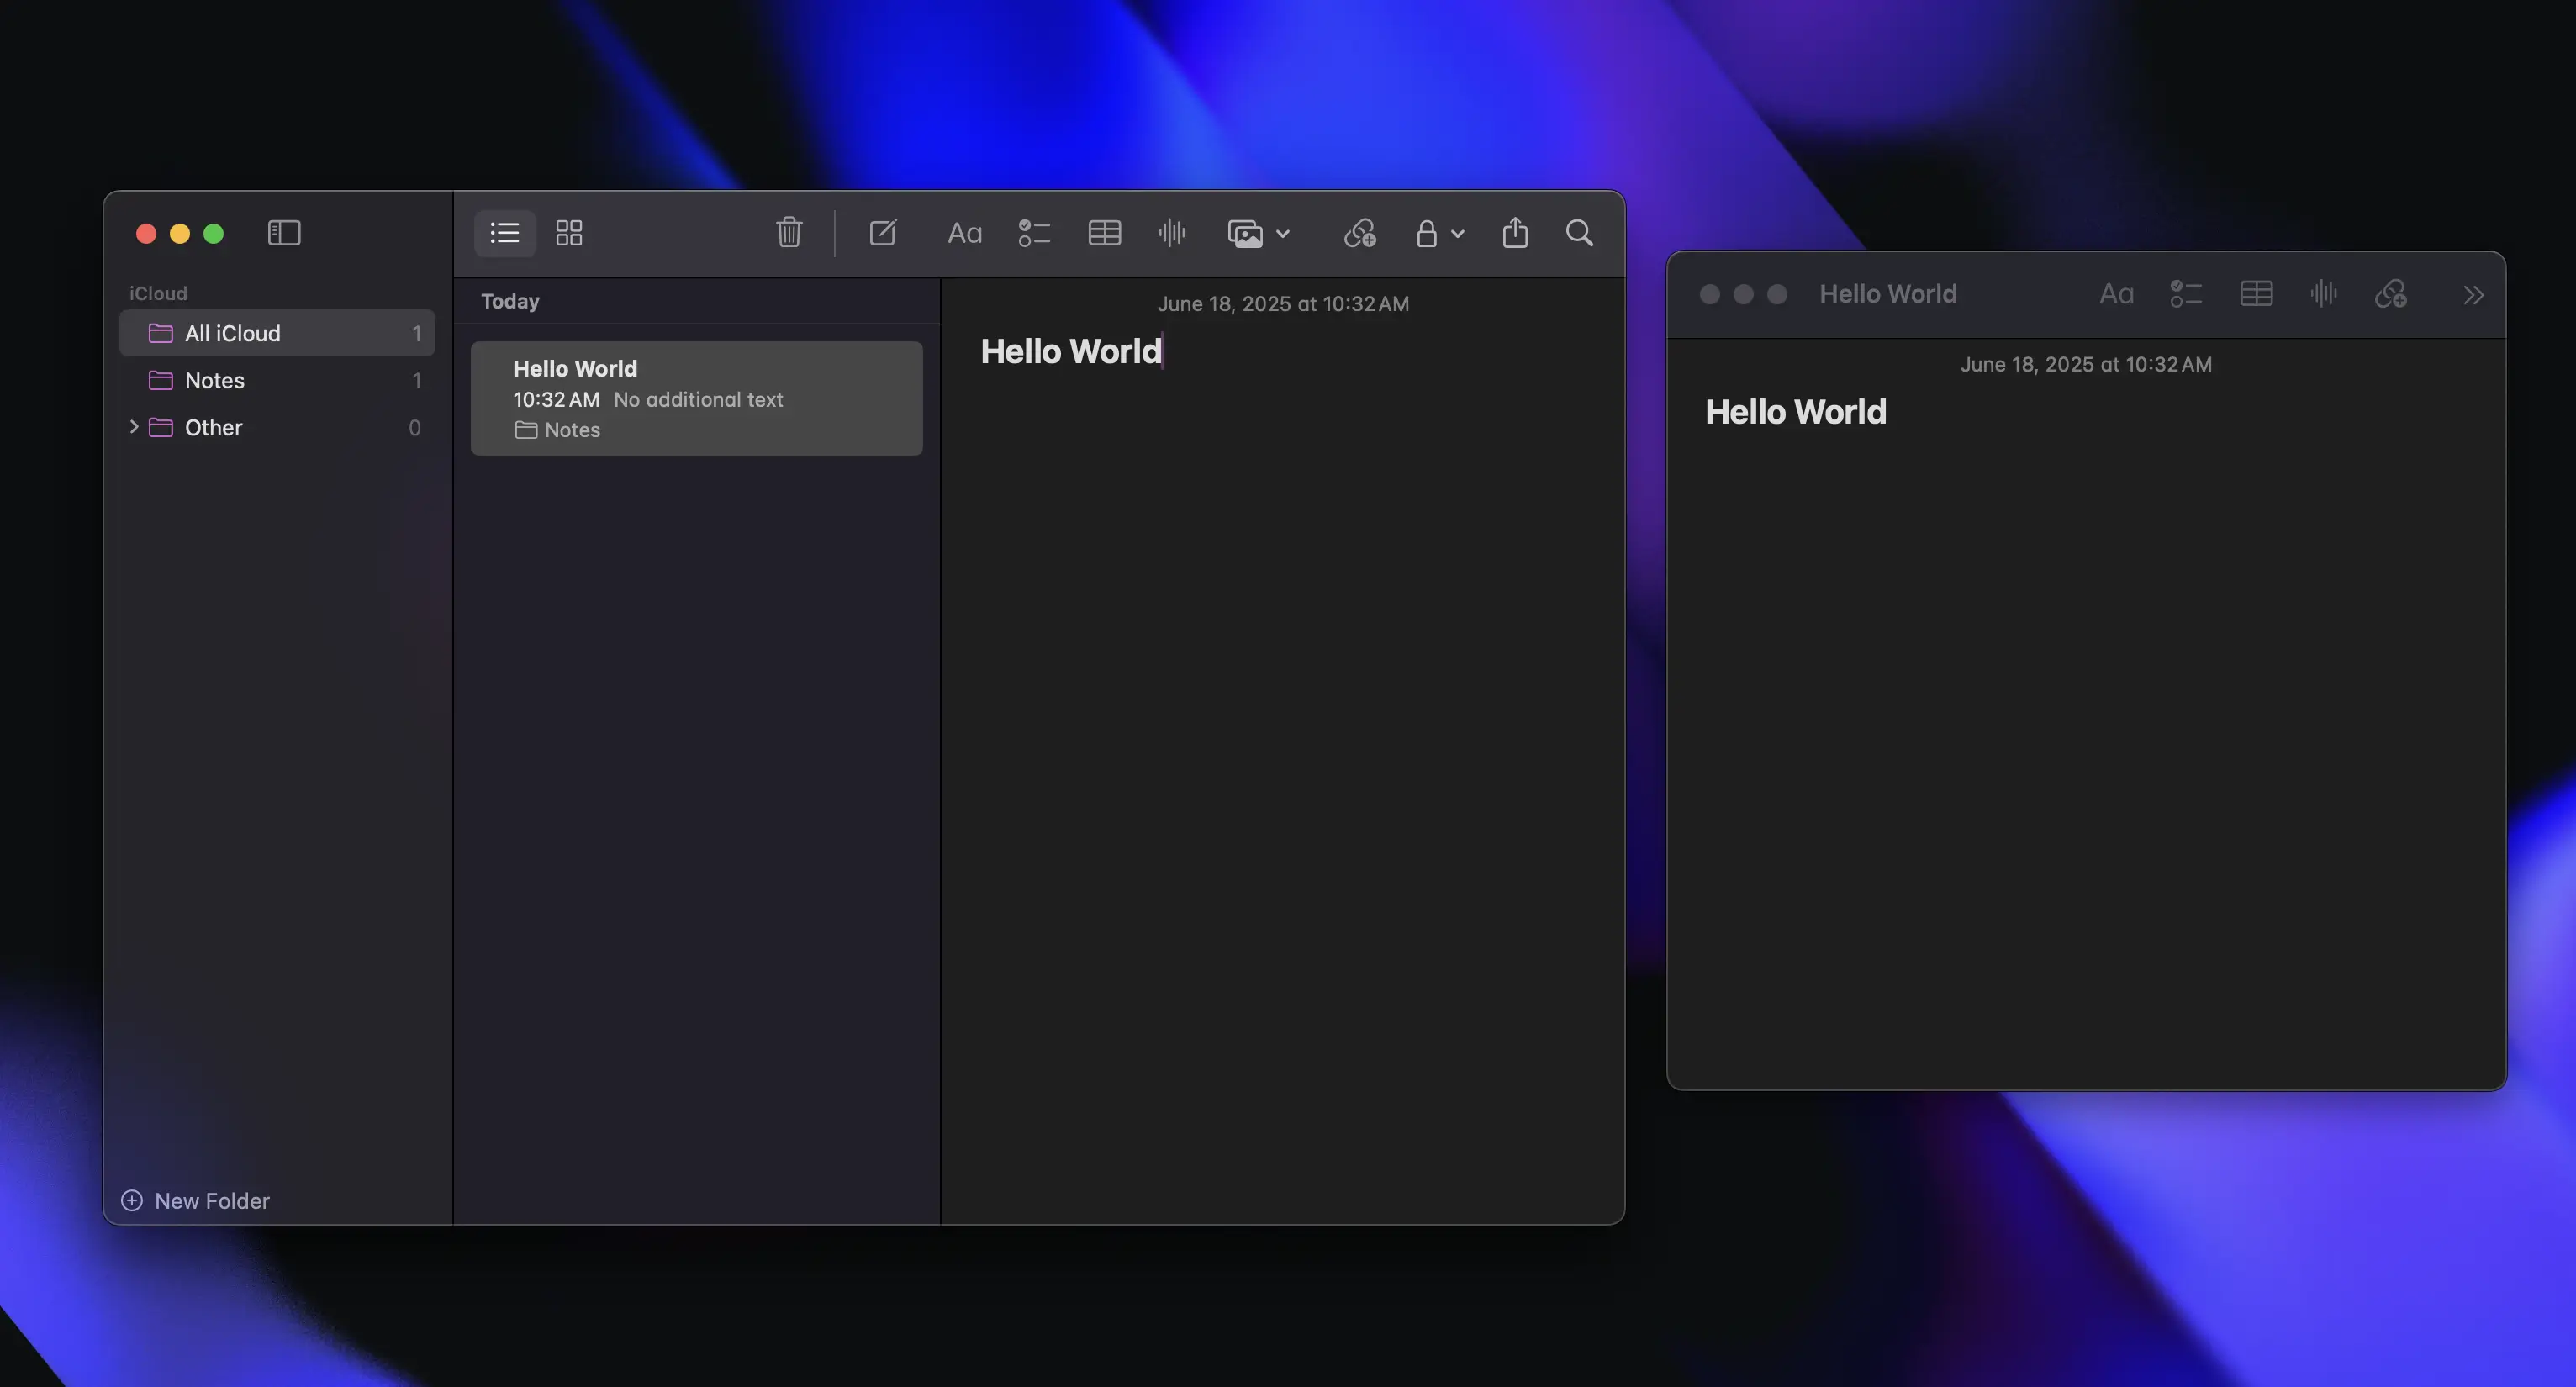Show more toolbar items in the floating window
Viewport: 2576px width, 1387px height.
(x=2473, y=295)
